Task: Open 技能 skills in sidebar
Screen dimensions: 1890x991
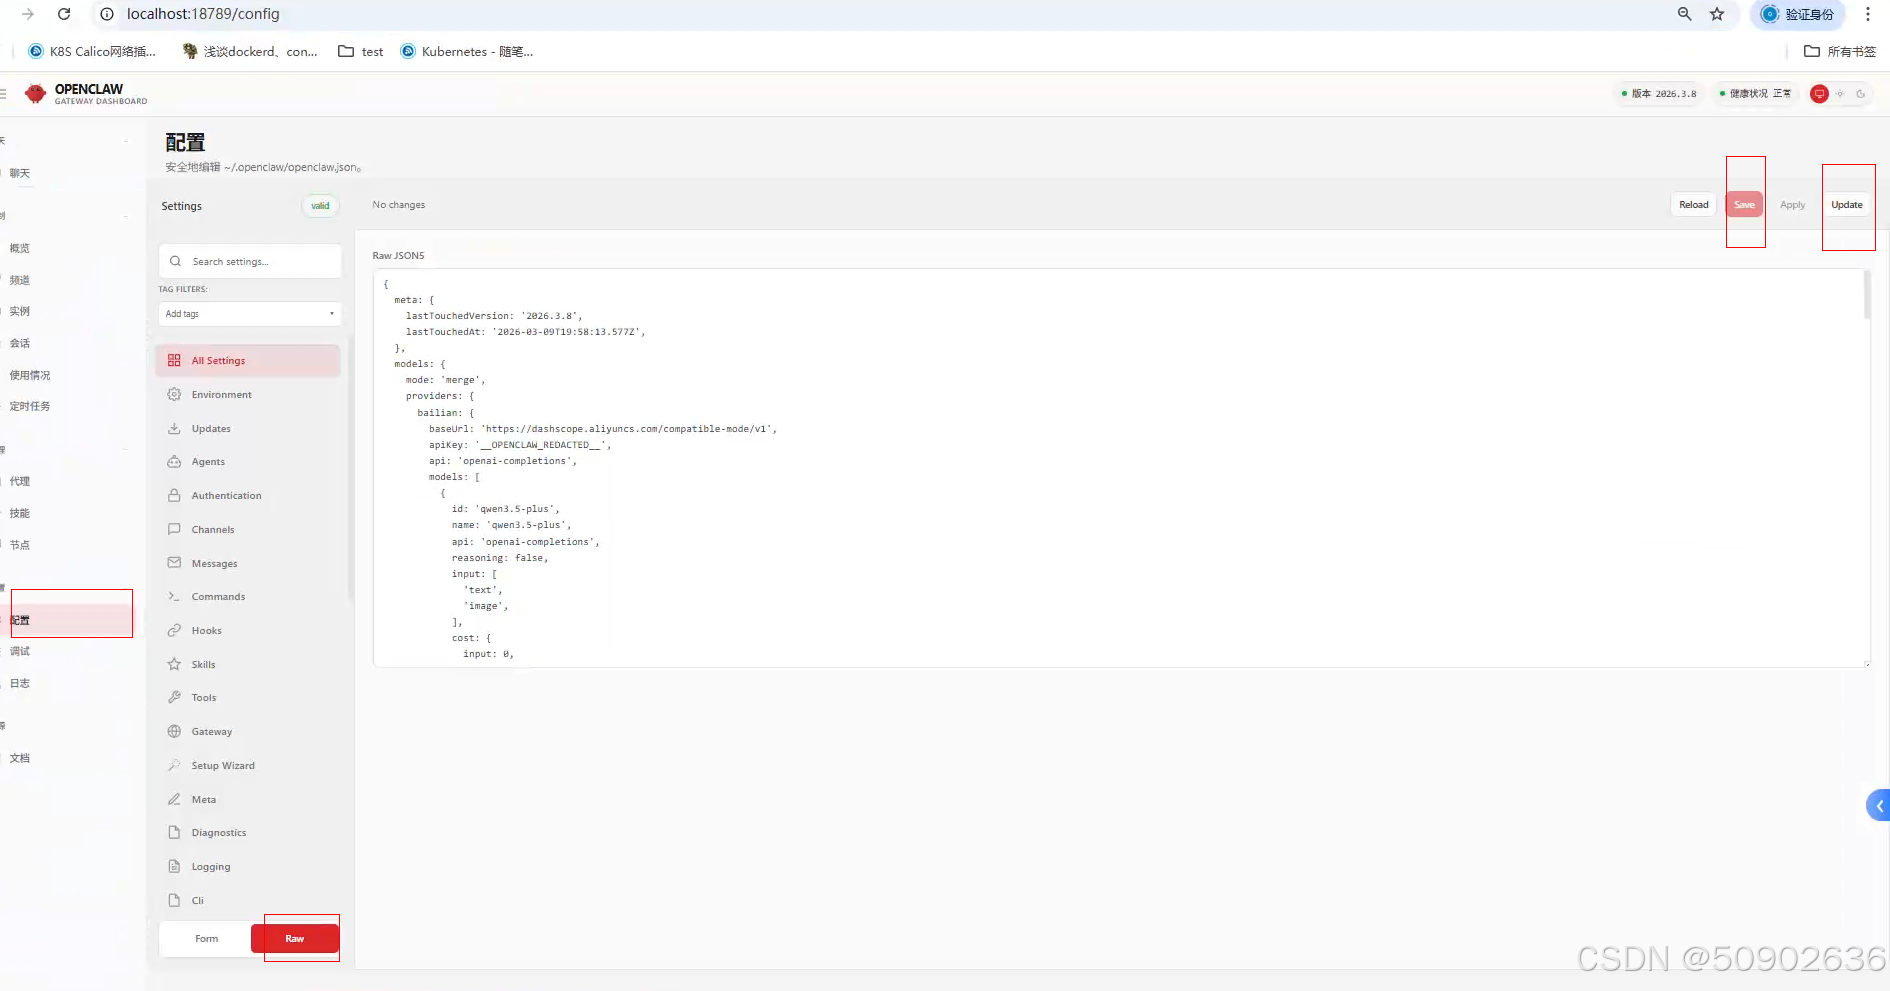Action: (20, 513)
